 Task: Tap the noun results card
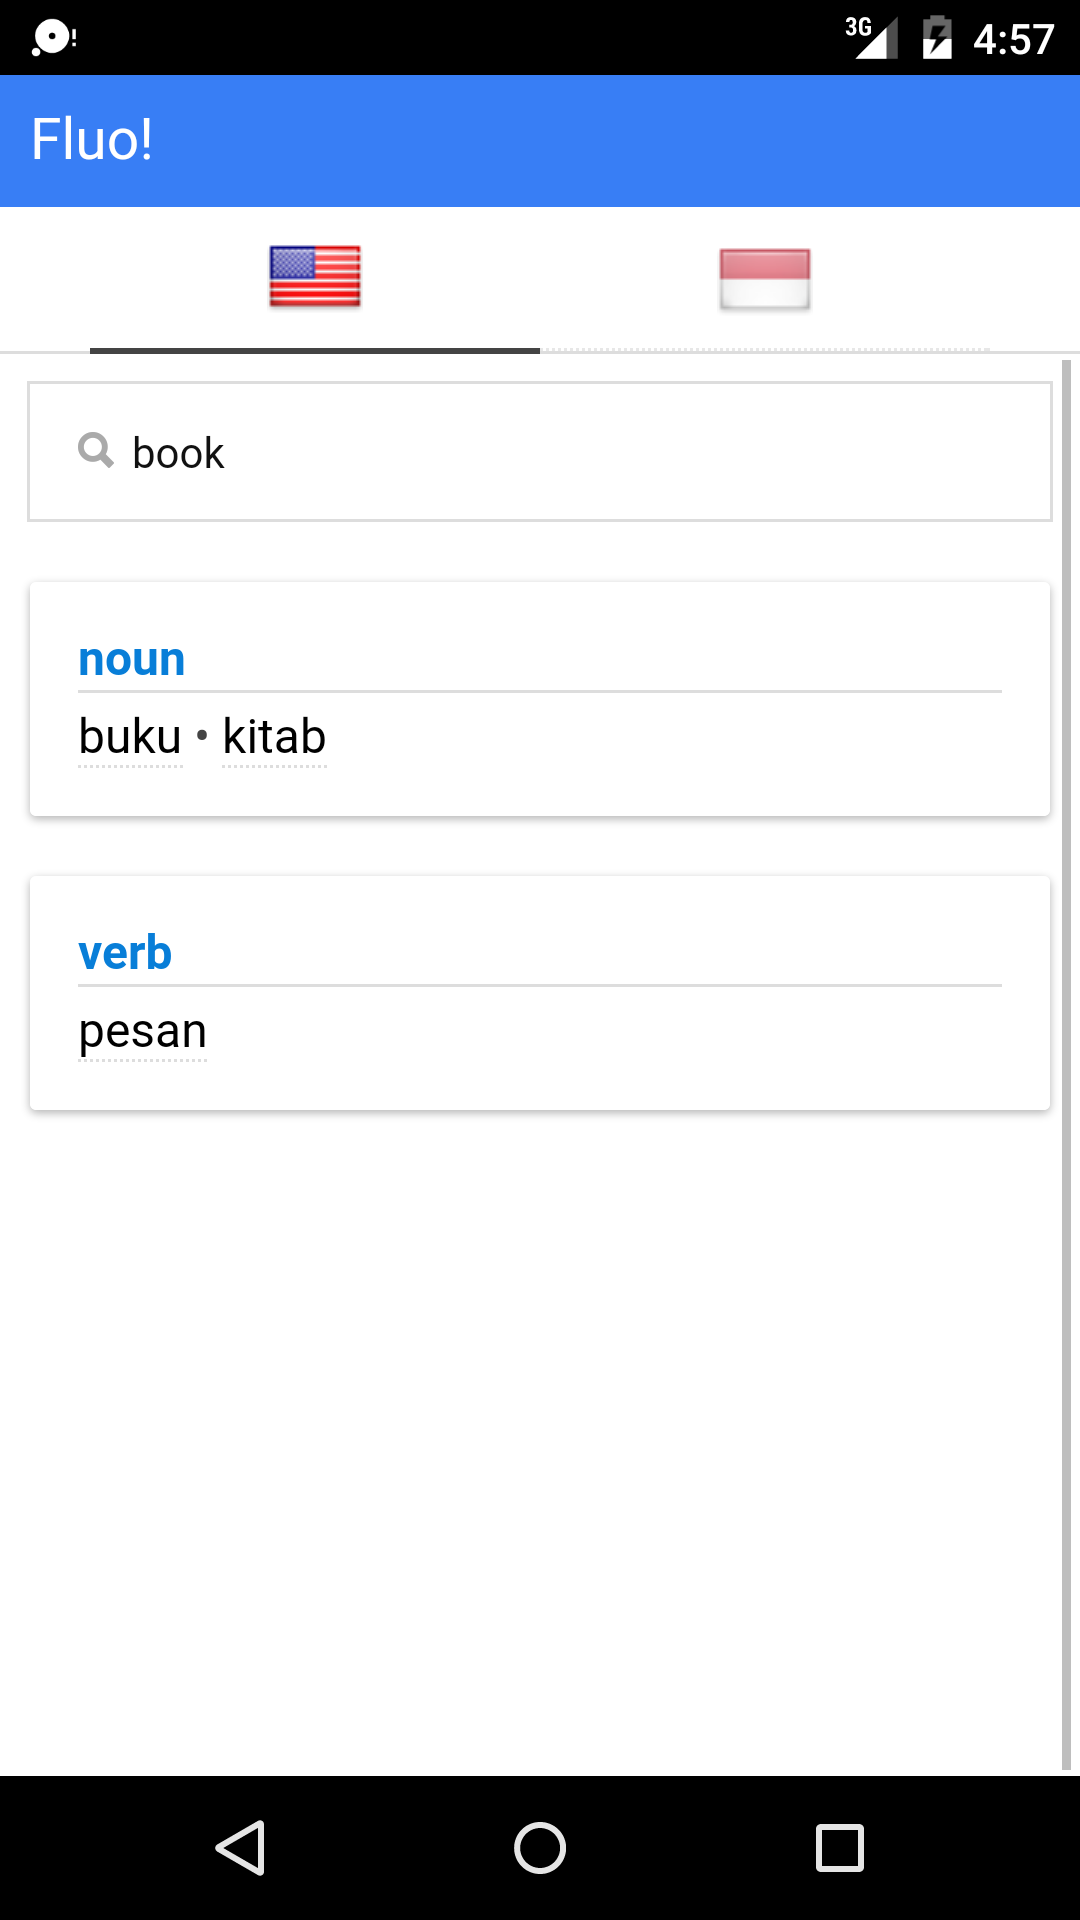click(x=540, y=697)
